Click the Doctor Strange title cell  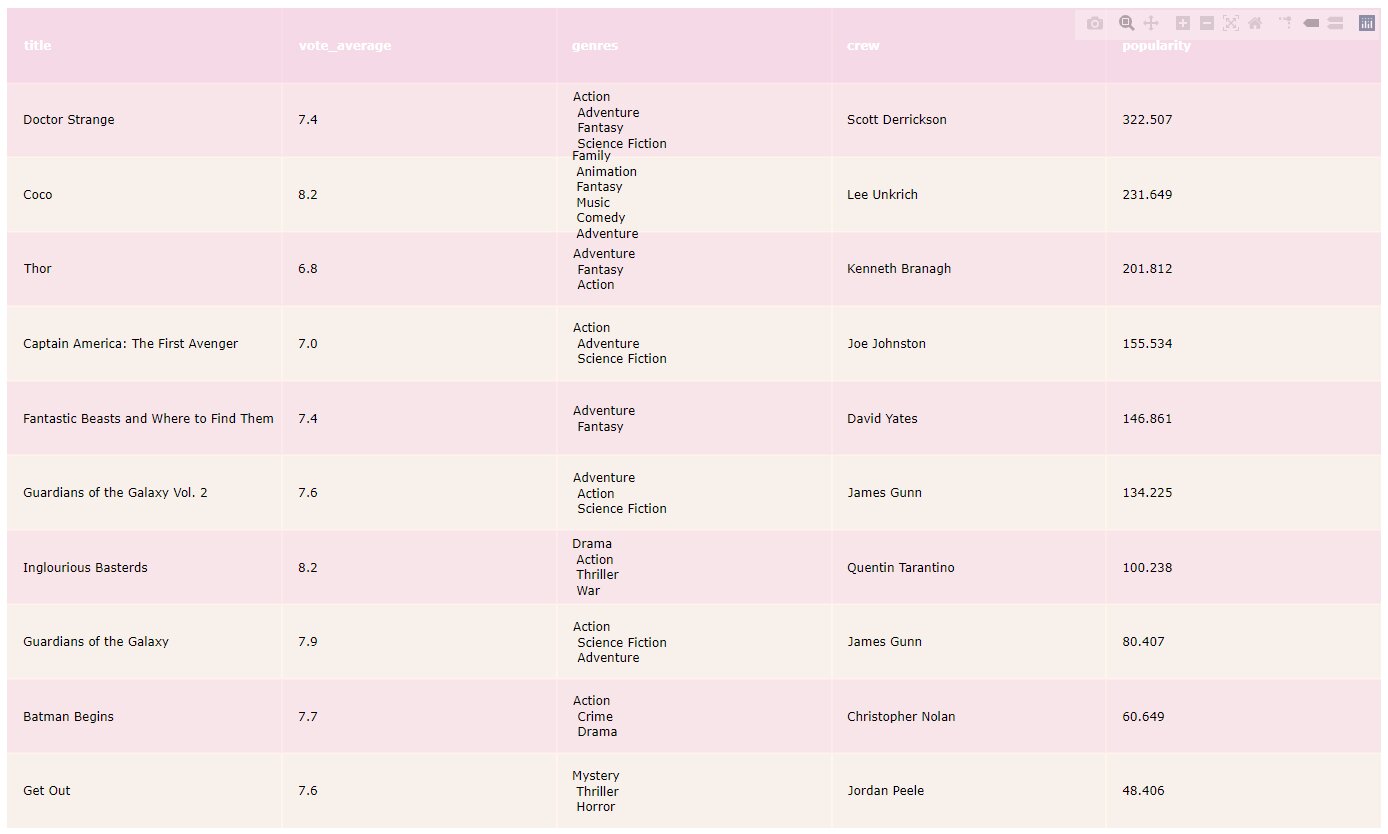(x=69, y=120)
